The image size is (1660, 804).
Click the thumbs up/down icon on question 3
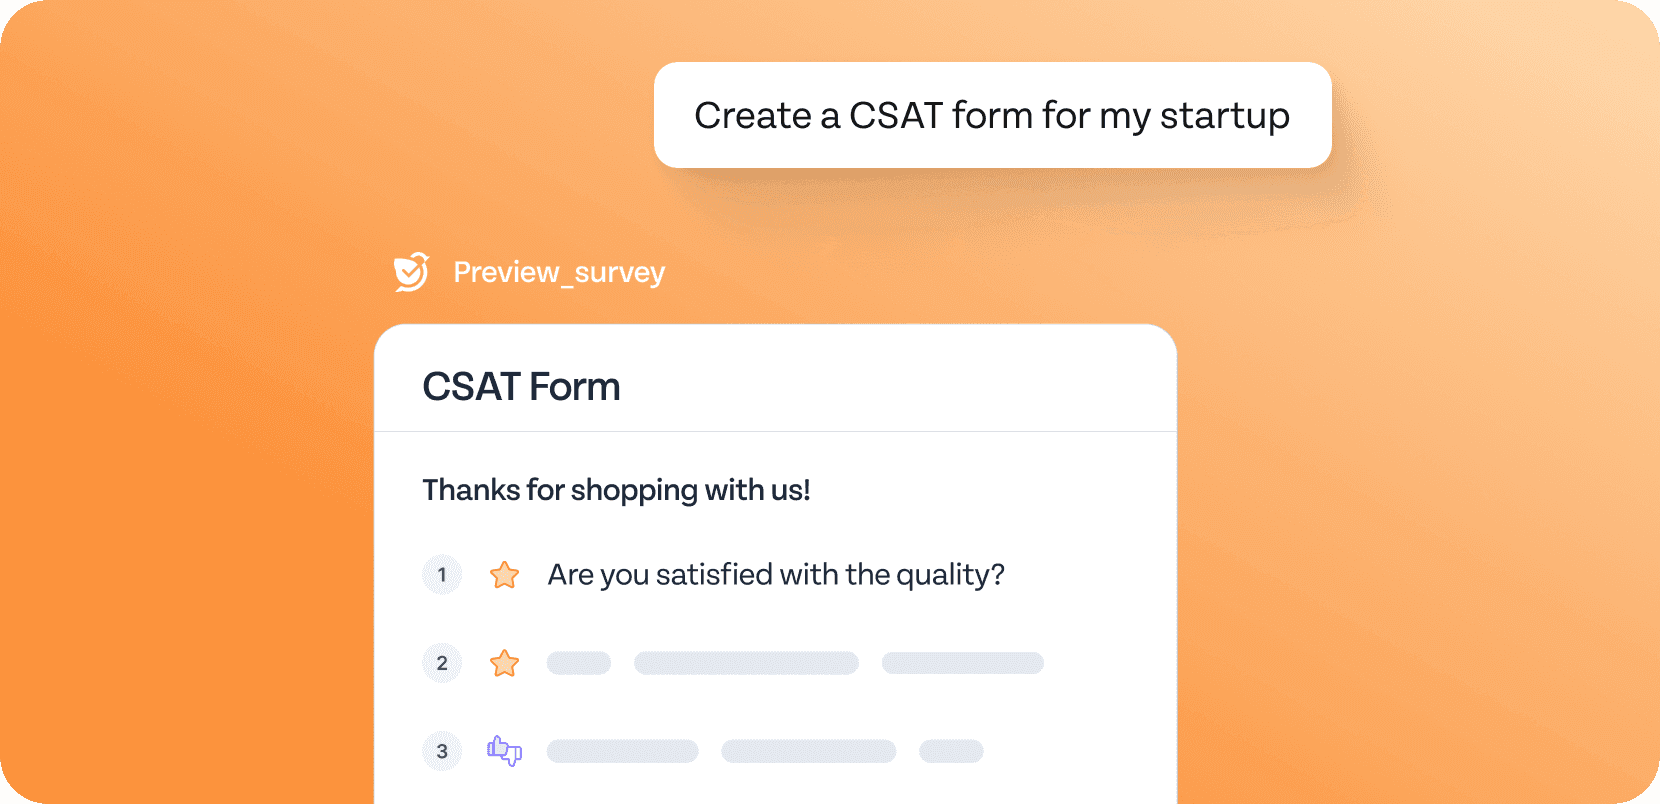[x=504, y=751]
